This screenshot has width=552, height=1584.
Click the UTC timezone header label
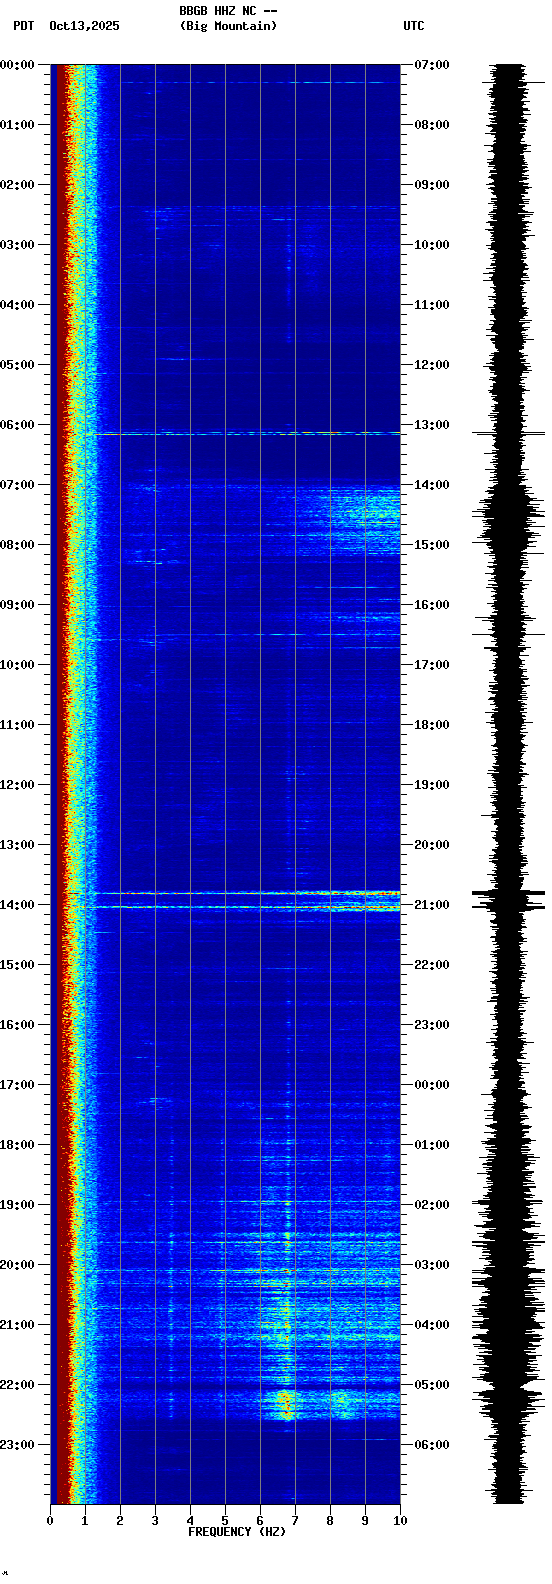click(414, 26)
